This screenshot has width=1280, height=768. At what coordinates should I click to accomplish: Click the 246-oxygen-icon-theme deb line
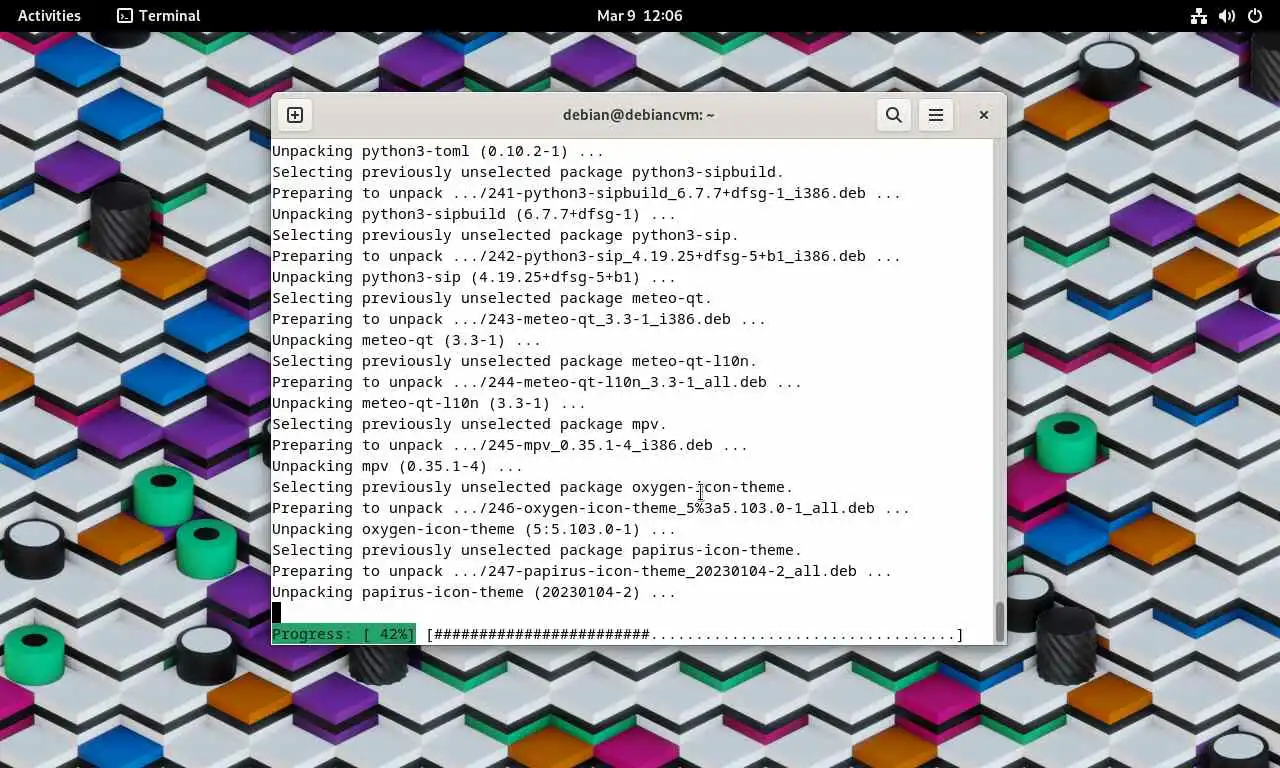pos(591,508)
